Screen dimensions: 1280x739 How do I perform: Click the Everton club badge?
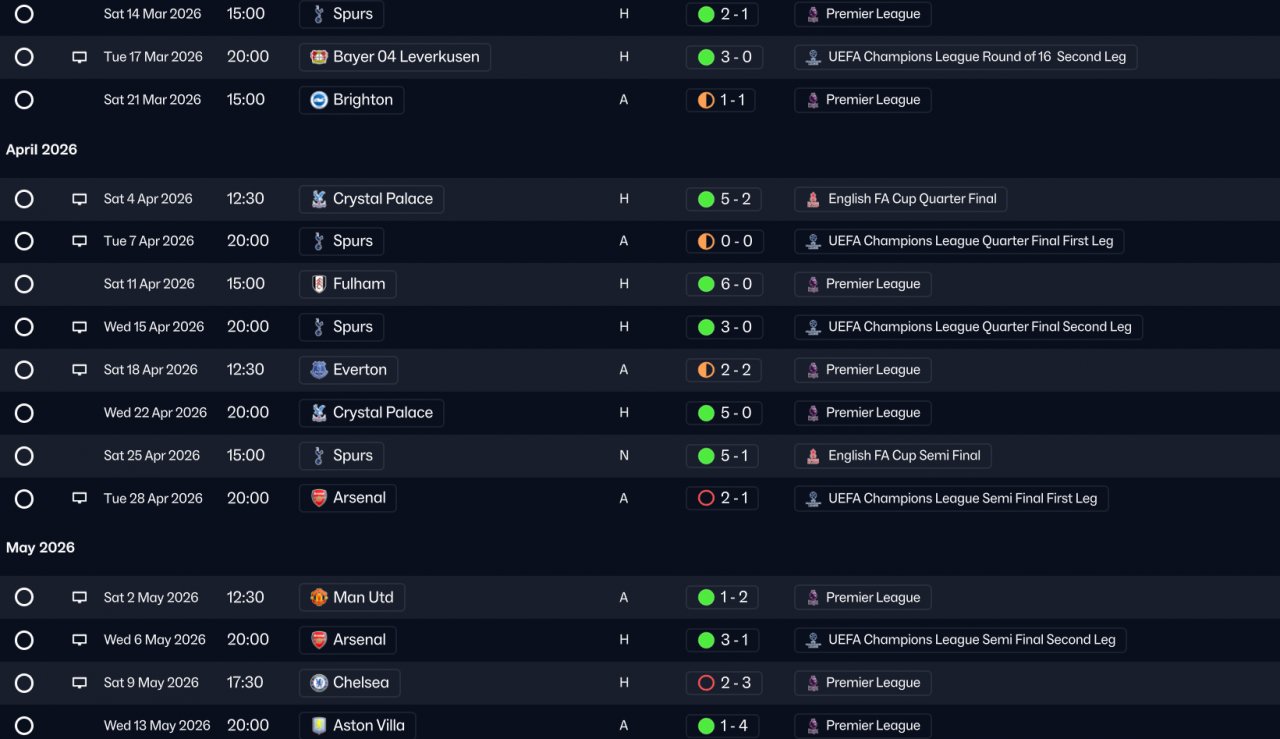(x=319, y=370)
